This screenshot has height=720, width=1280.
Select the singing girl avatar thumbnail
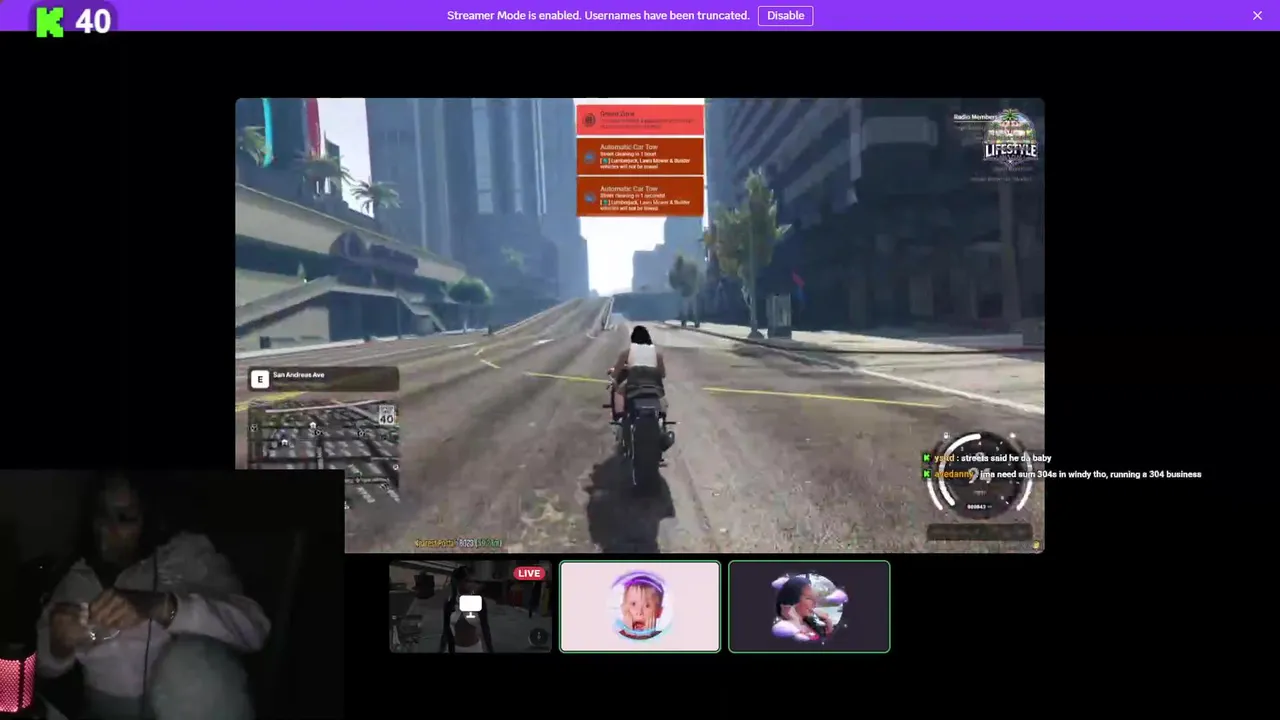pos(809,606)
